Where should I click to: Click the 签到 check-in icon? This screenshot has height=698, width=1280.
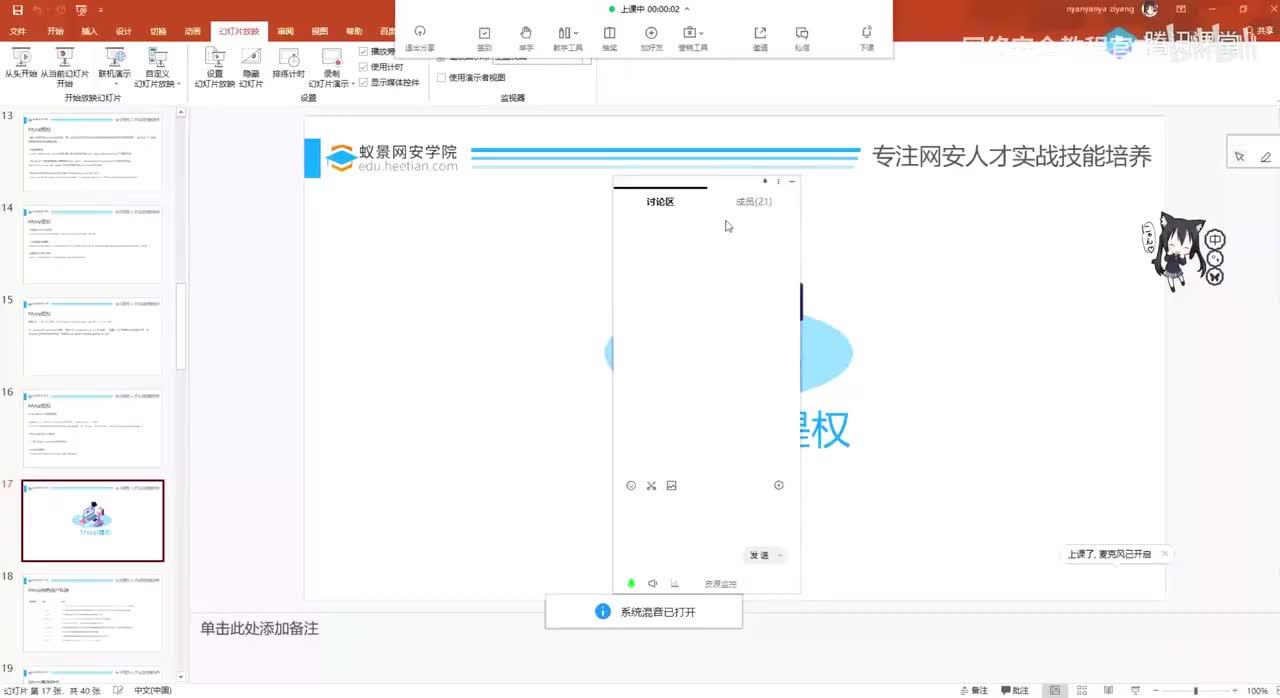click(x=484, y=38)
